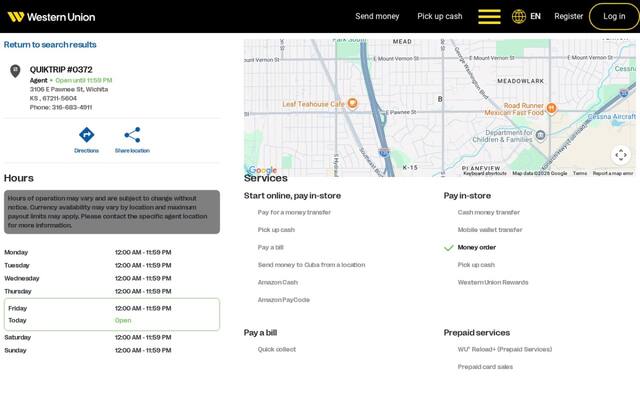
Task: Click 'Cash money transfer' service item
Action: click(x=489, y=212)
